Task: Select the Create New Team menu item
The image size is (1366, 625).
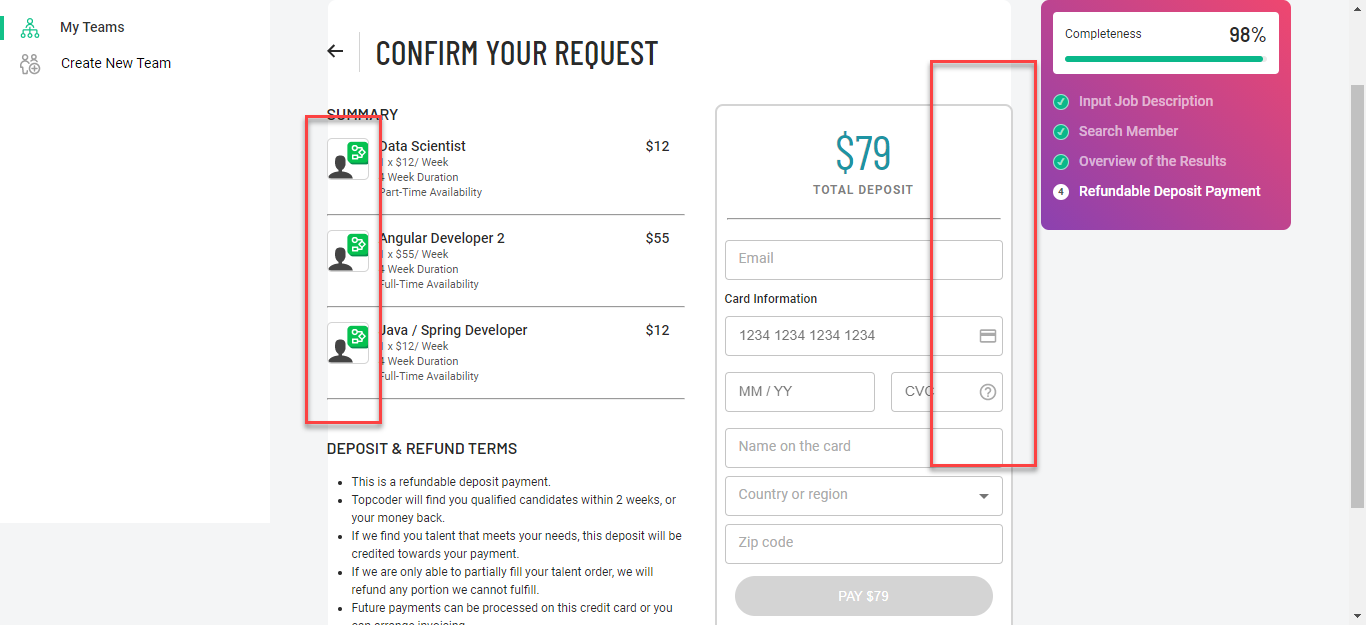Action: pos(116,63)
